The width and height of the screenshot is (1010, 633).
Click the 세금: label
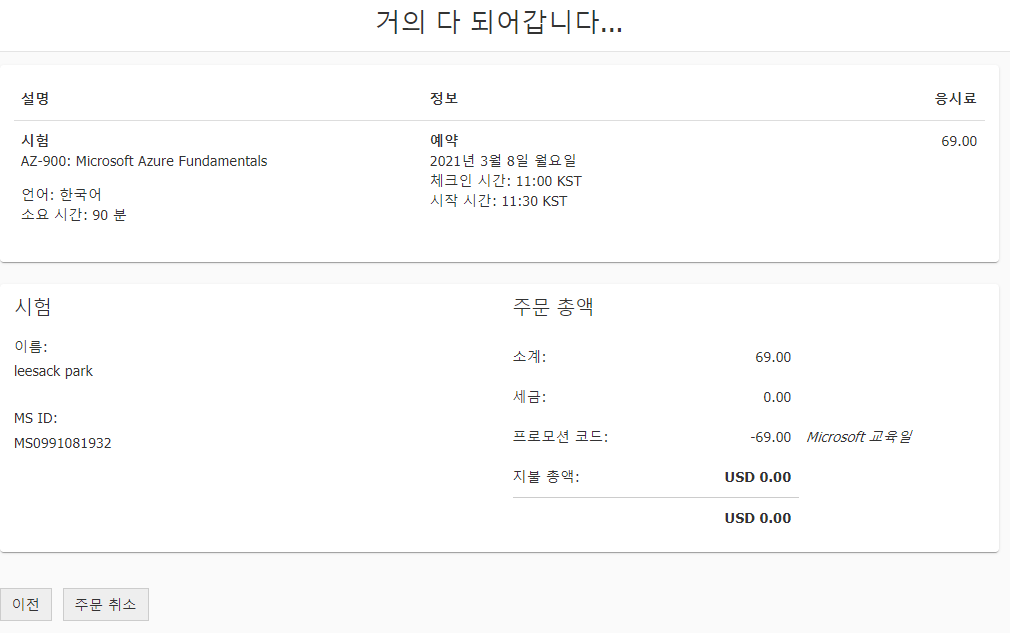(529, 397)
